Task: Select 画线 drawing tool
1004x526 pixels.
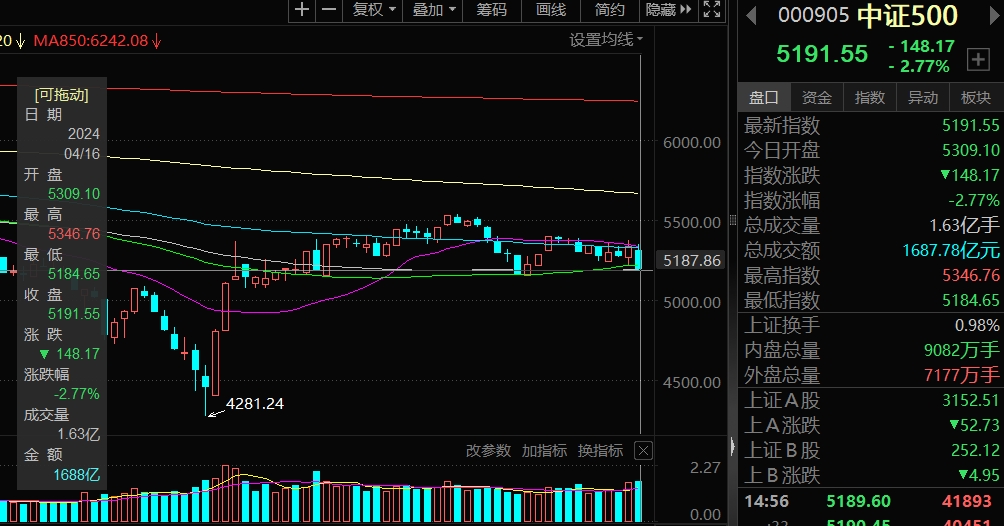Action: pyautogui.click(x=551, y=10)
